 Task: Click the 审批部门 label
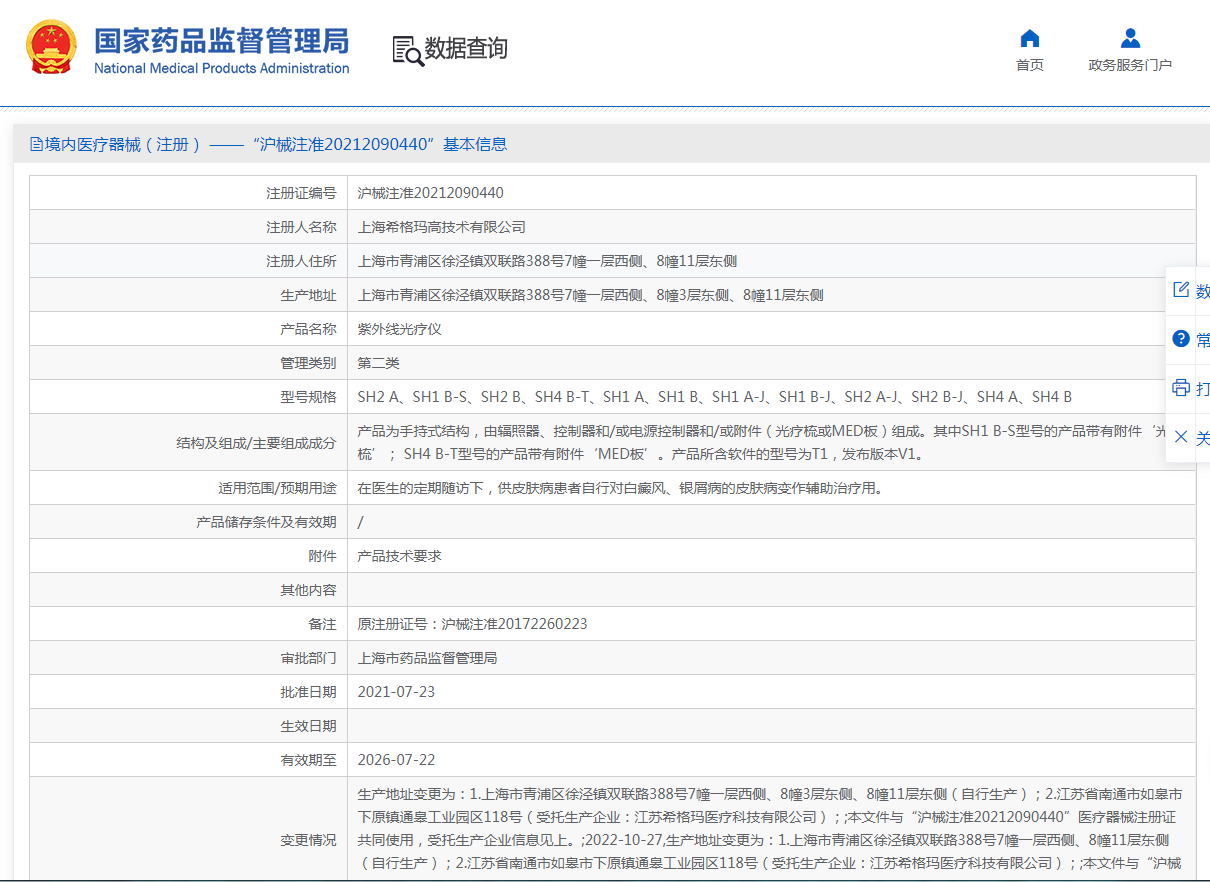[x=308, y=658]
